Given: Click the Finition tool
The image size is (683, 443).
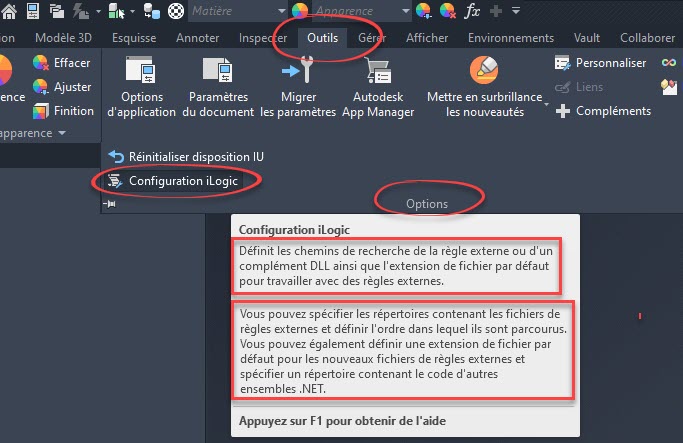Looking at the screenshot, I should click(62, 111).
